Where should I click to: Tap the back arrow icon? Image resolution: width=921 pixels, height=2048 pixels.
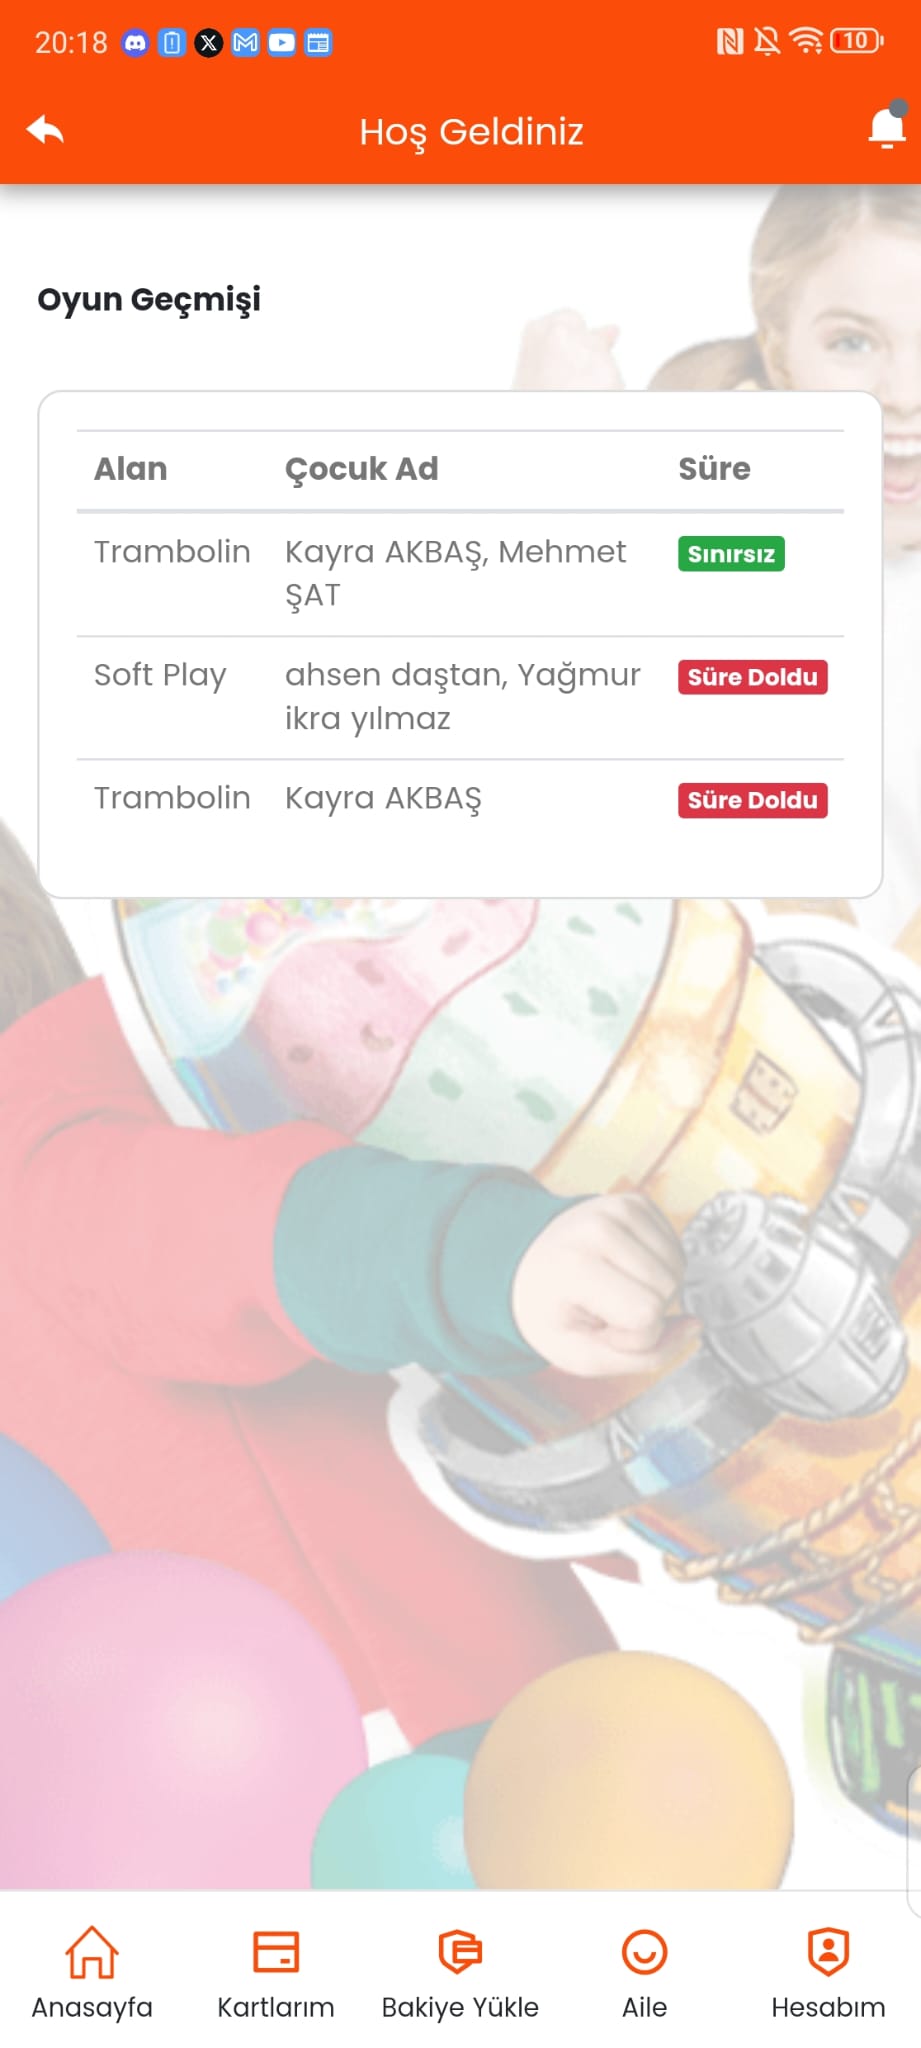pyautogui.click(x=45, y=130)
